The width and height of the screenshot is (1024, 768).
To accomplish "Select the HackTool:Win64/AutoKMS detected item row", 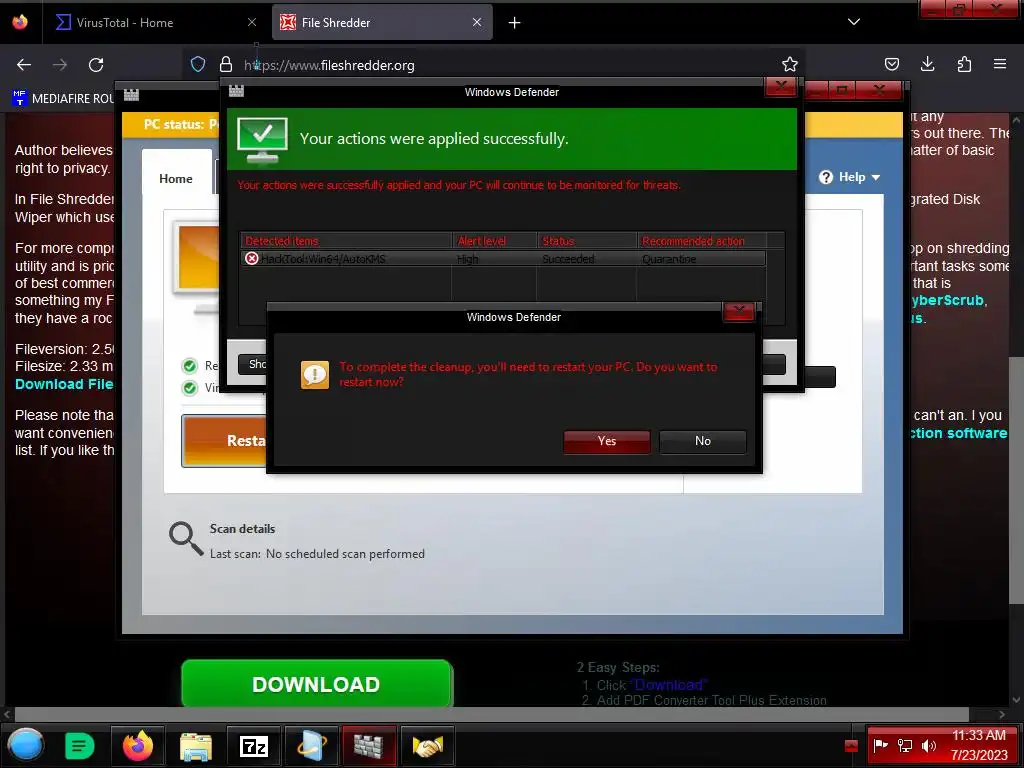I will [x=502, y=259].
